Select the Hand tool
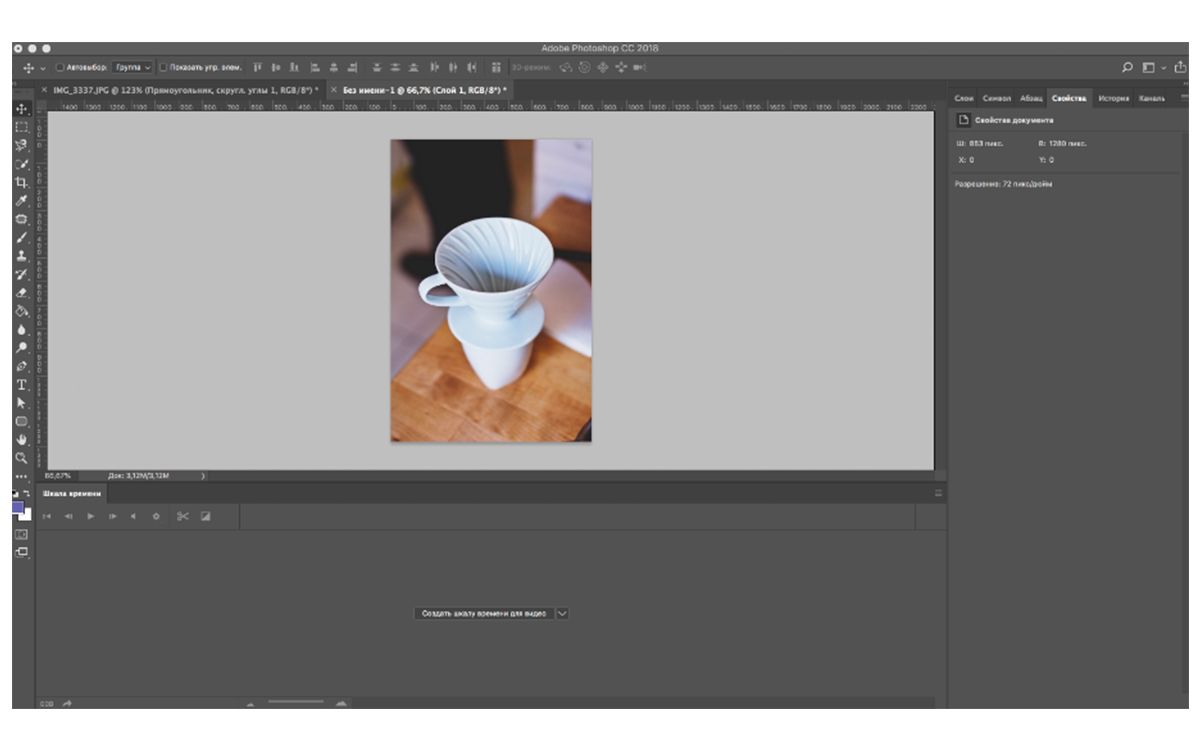This screenshot has width=1200, height=750. coord(21,439)
